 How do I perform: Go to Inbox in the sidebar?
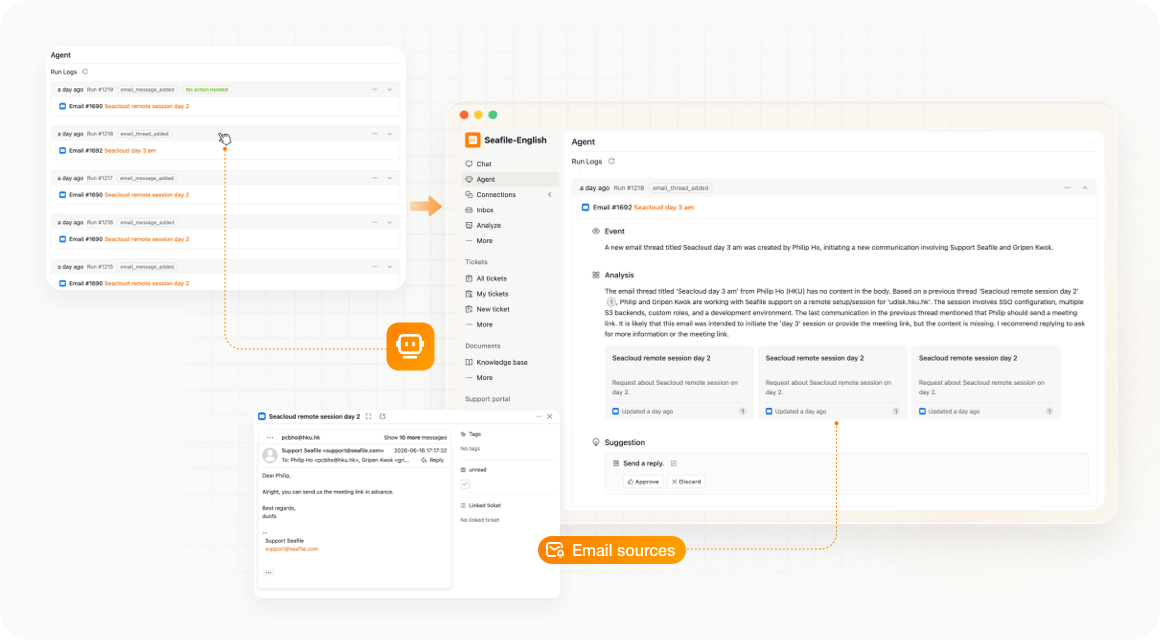(x=485, y=210)
